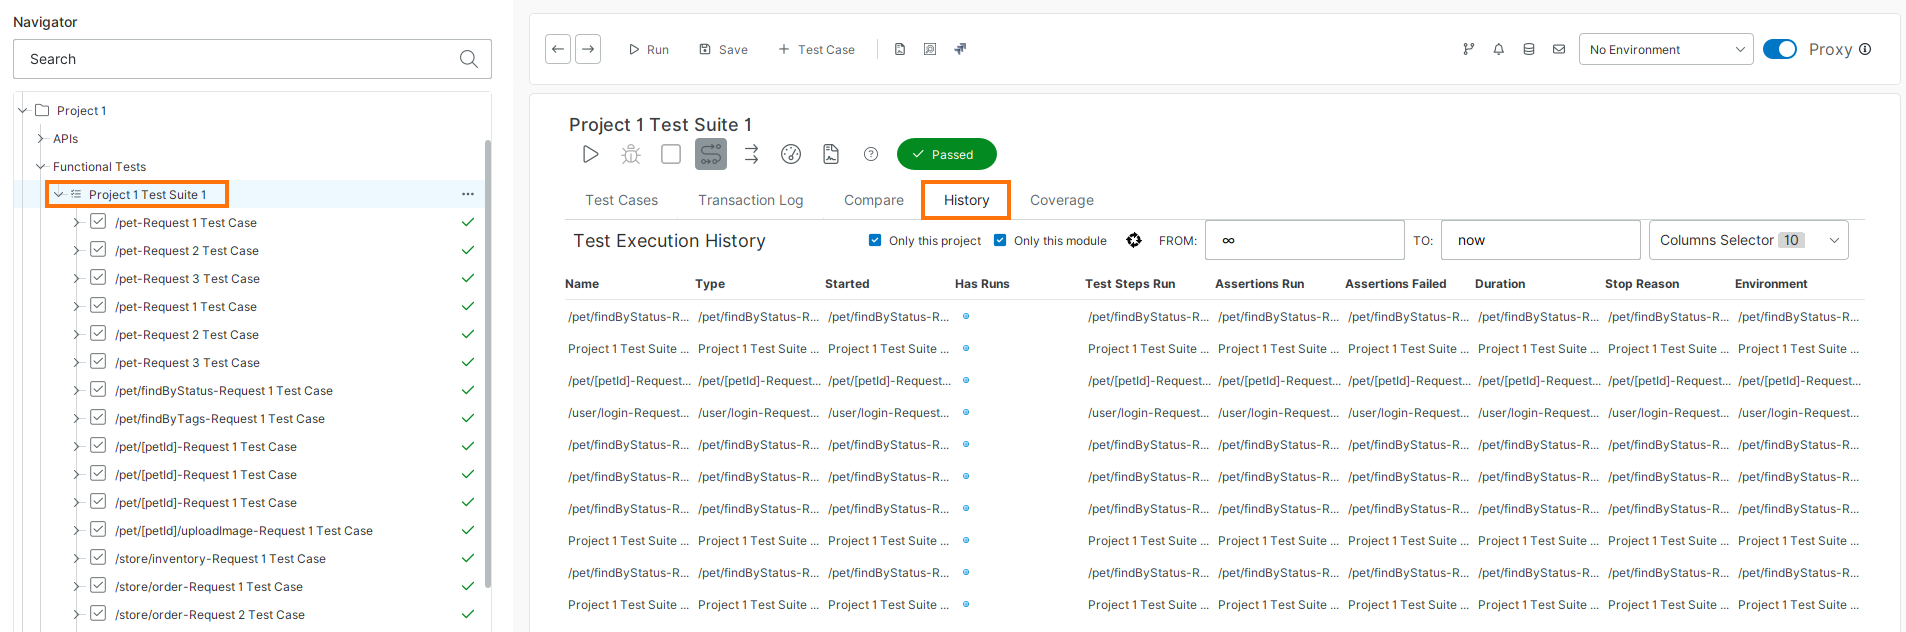Screen dimensions: 1906x632
Task: Toggle checkbox for /store/order-Request 1 Test Case
Action: coord(98,585)
